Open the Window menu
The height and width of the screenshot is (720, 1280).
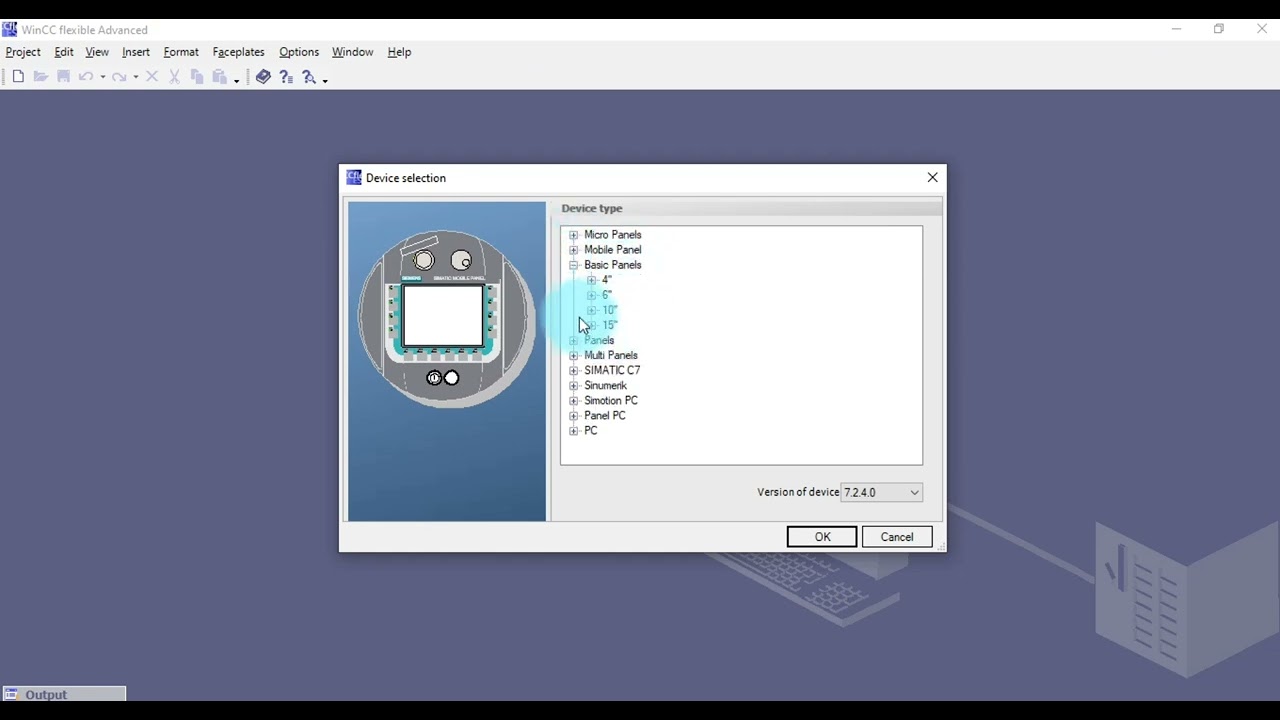(x=352, y=52)
